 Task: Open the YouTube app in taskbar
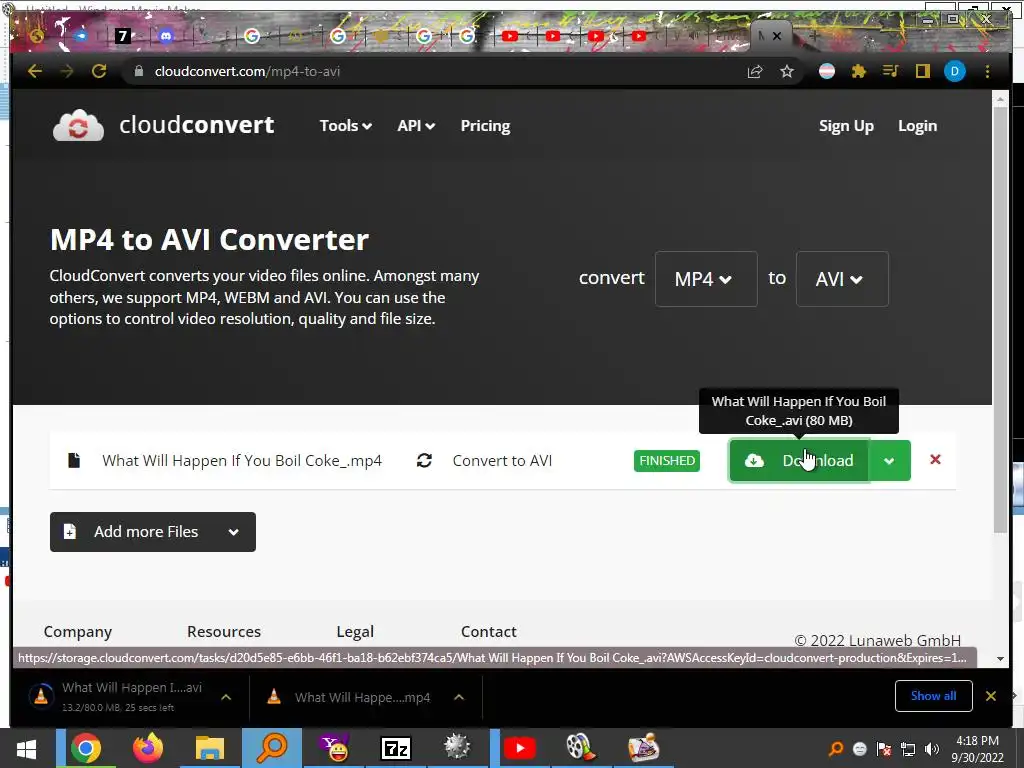[x=520, y=748]
